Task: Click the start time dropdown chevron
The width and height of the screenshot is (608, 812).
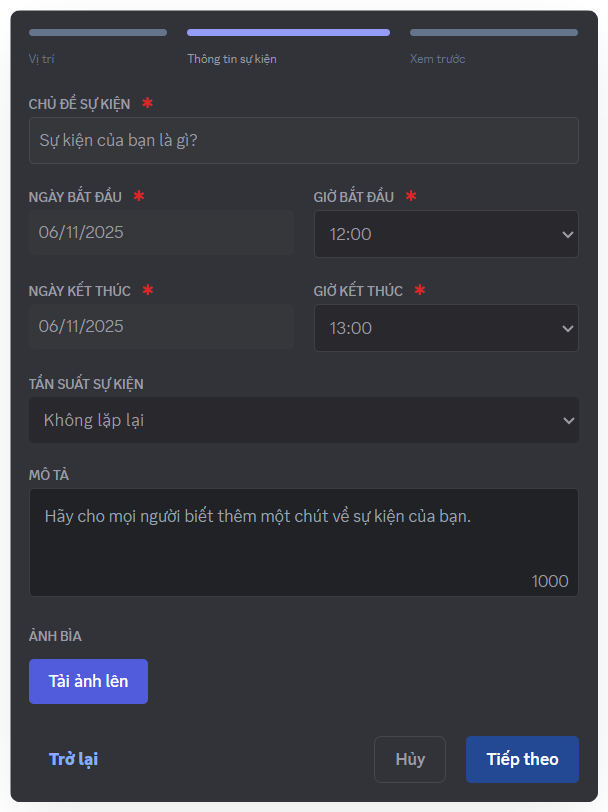Action: tap(568, 234)
